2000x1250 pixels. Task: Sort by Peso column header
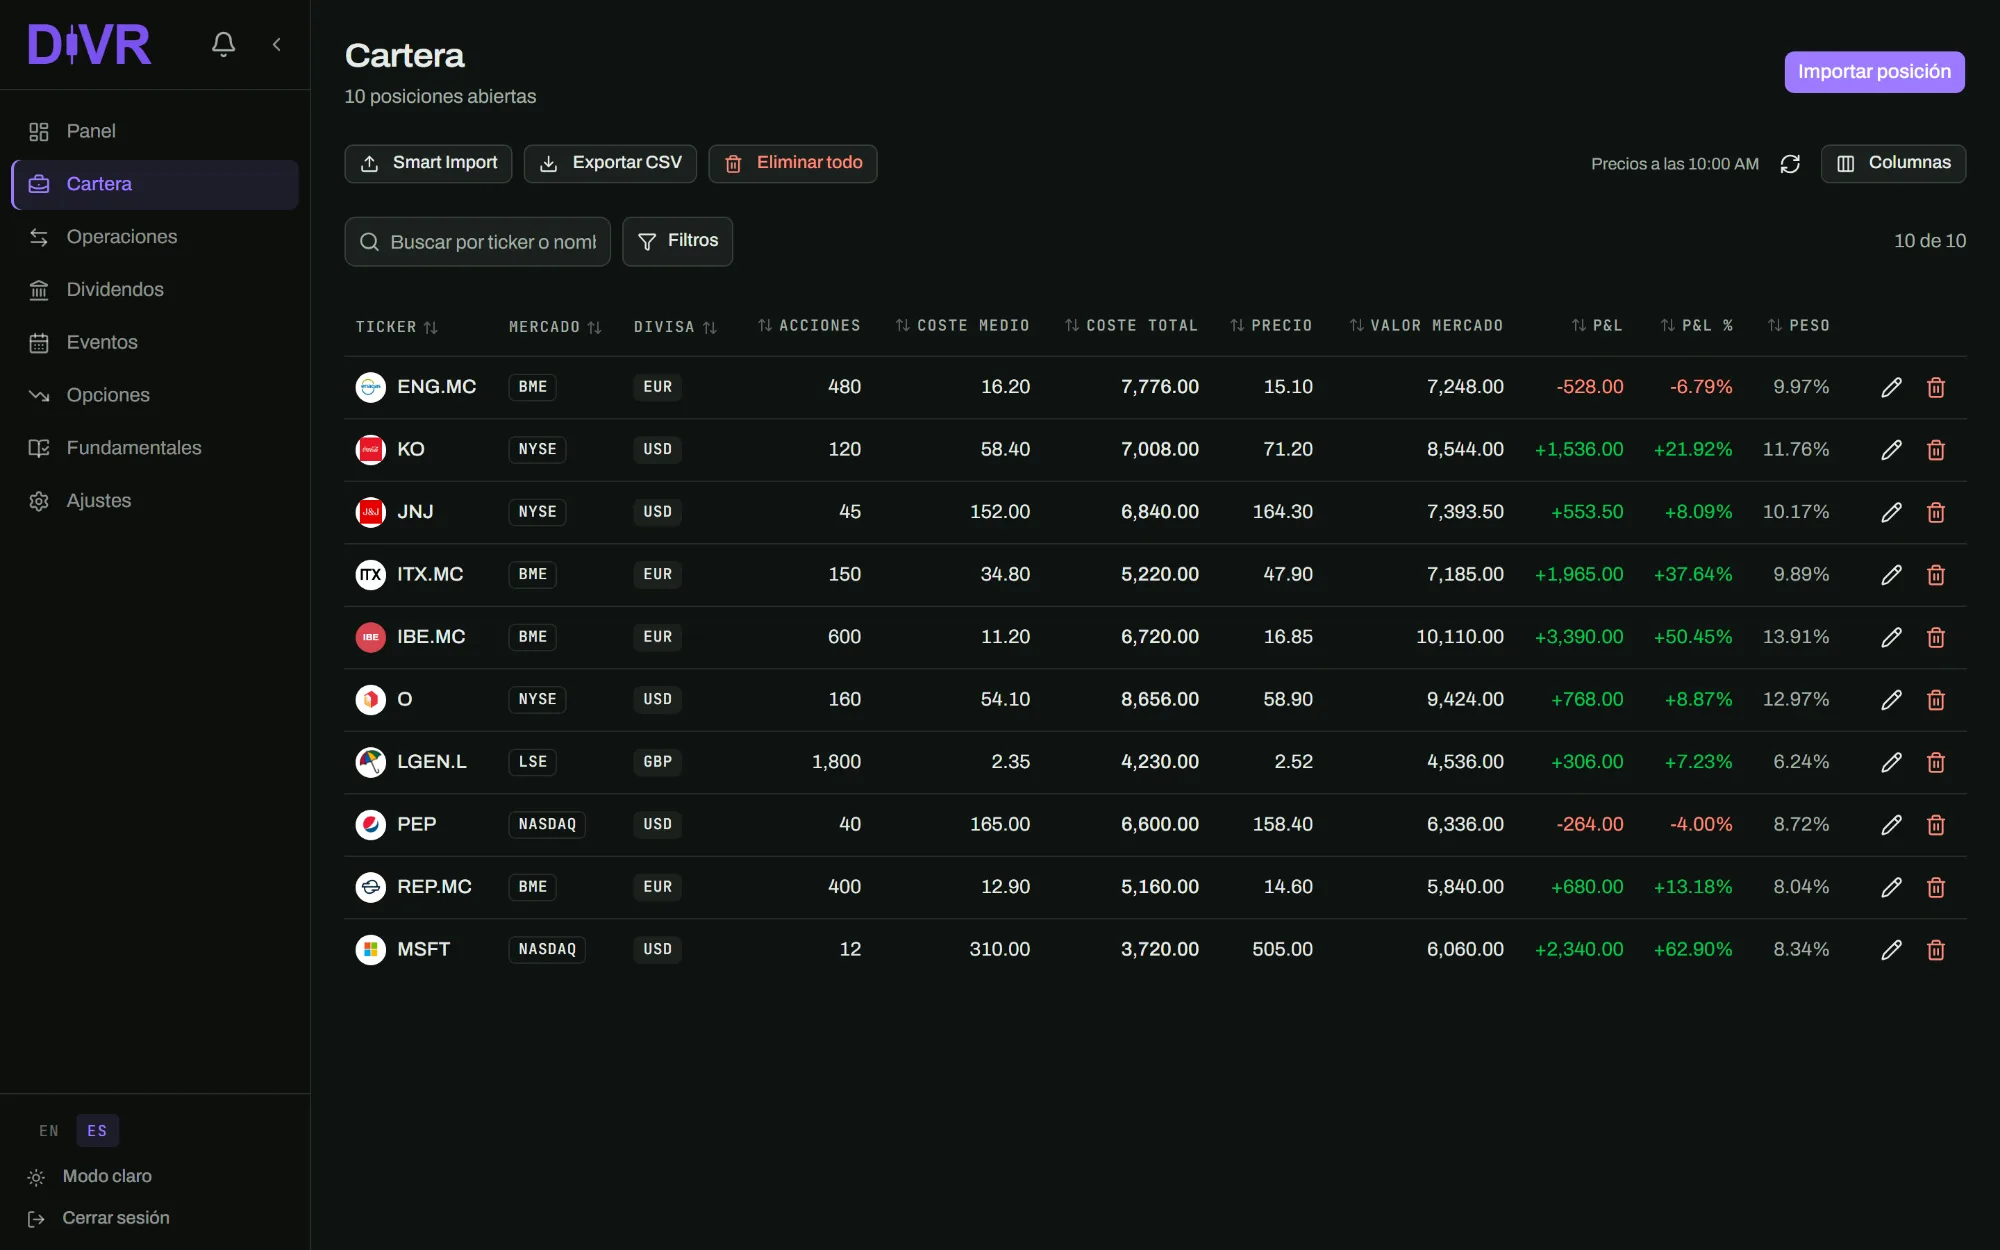[1799, 326]
